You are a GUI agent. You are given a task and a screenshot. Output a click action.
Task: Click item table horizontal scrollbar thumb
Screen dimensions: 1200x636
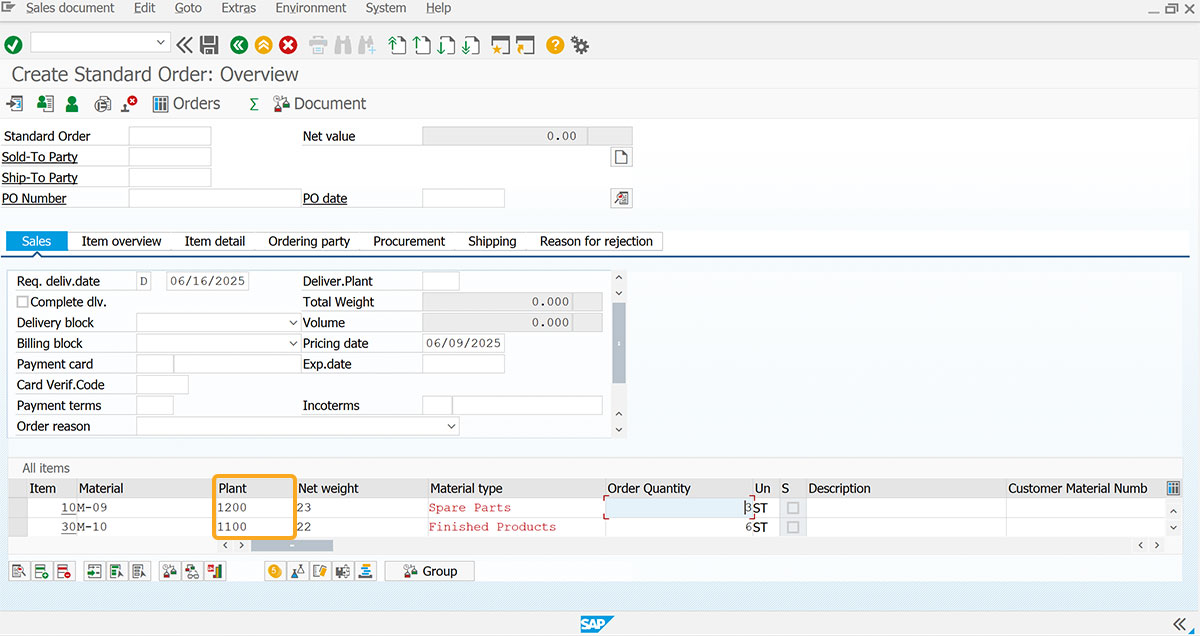tap(292, 546)
